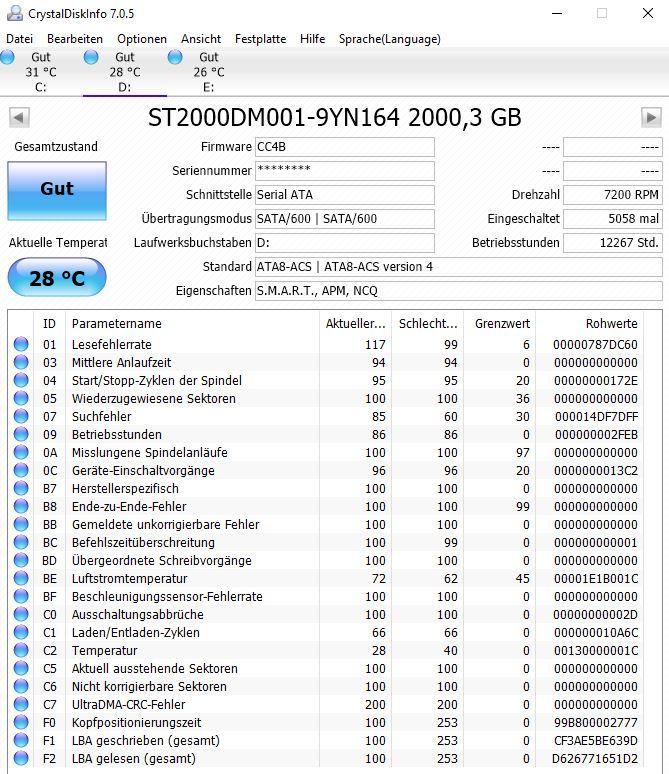
Task: Click the Laufwerksbuchstaben D: field
Action: (x=345, y=243)
